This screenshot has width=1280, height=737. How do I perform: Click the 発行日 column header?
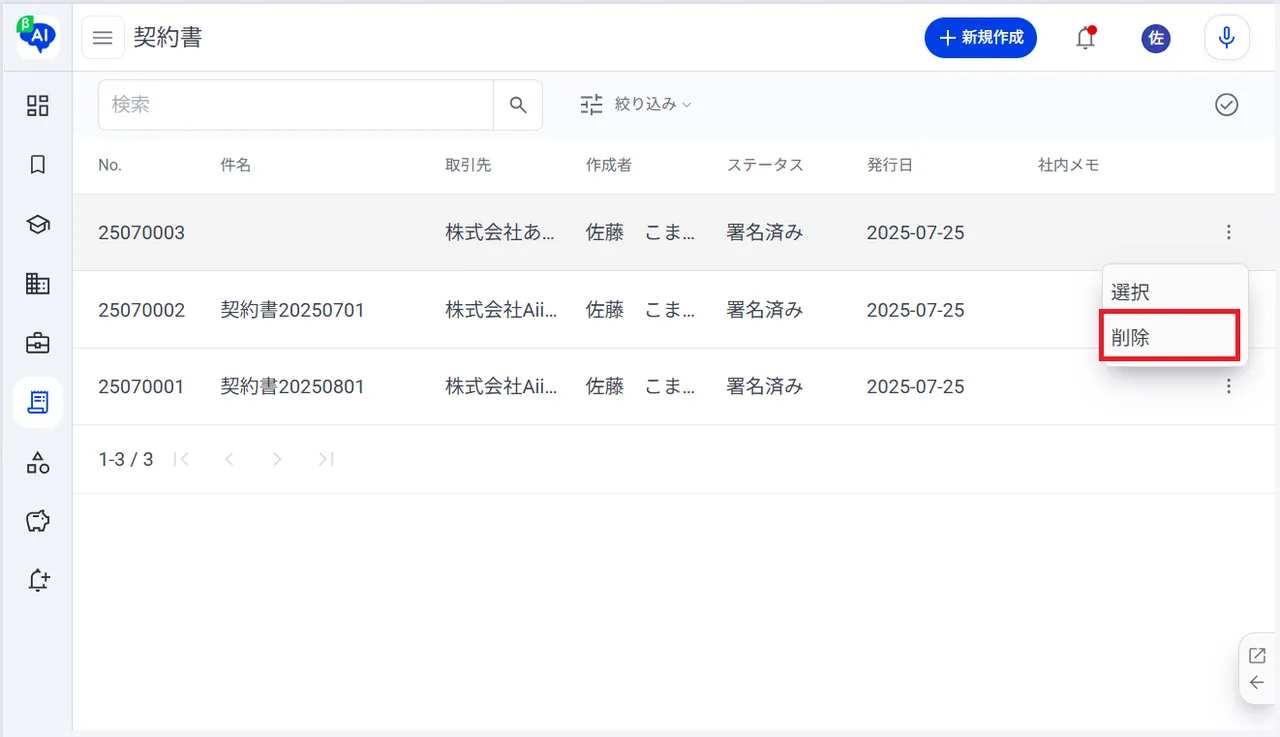(890, 165)
